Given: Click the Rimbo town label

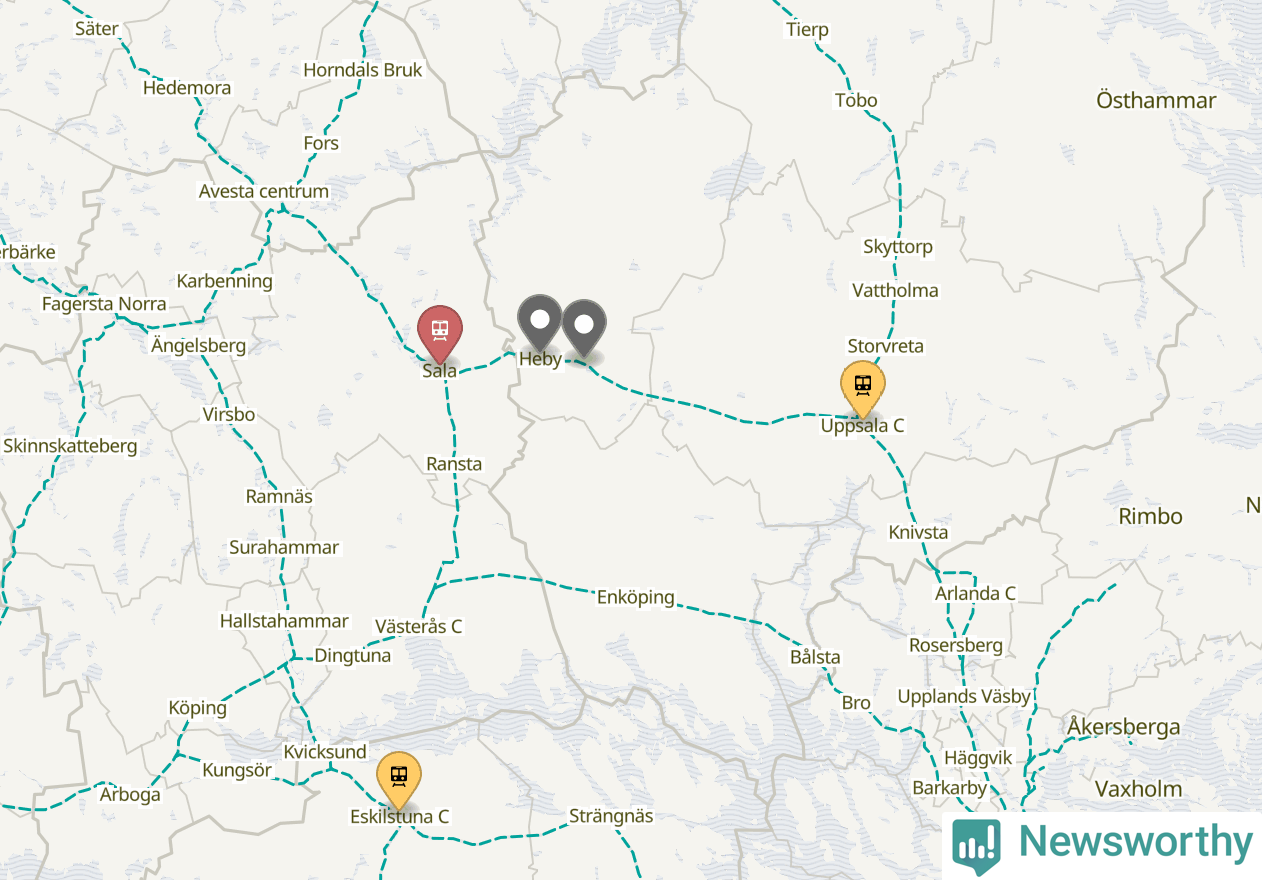Looking at the screenshot, I should point(1150,516).
